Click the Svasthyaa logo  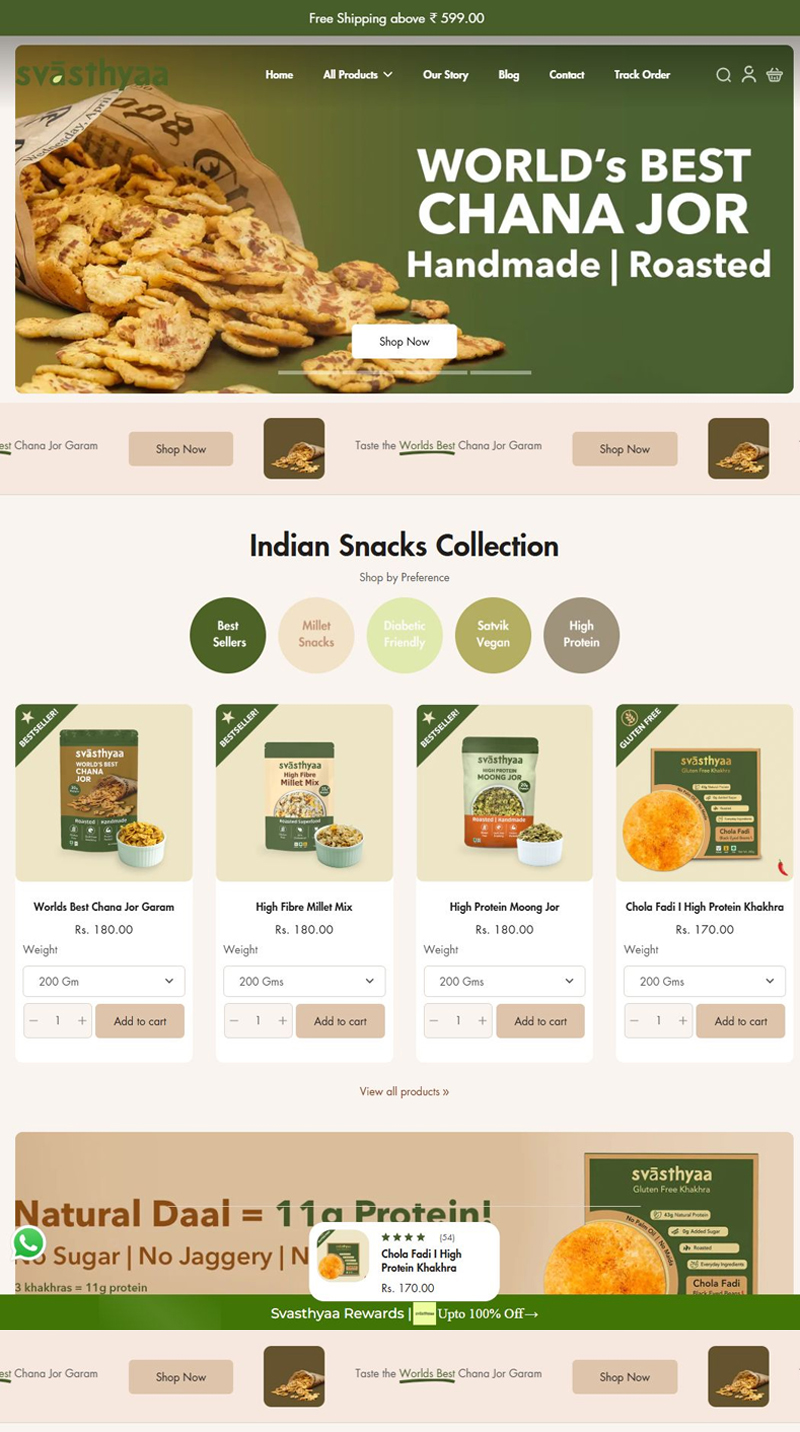pyautogui.click(x=92, y=74)
